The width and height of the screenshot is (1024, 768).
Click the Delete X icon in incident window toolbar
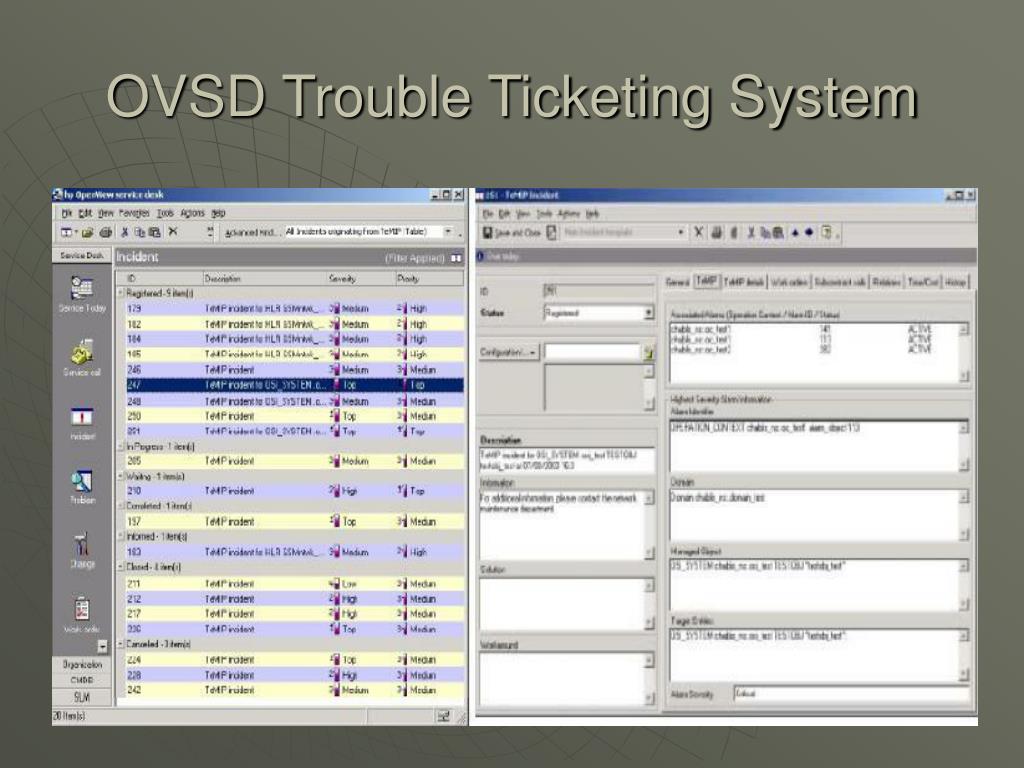[x=698, y=232]
